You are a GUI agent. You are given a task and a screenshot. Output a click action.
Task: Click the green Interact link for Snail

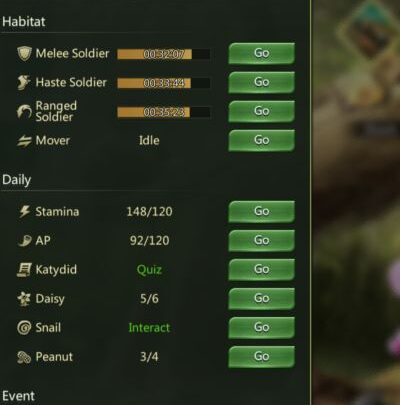coord(149,328)
